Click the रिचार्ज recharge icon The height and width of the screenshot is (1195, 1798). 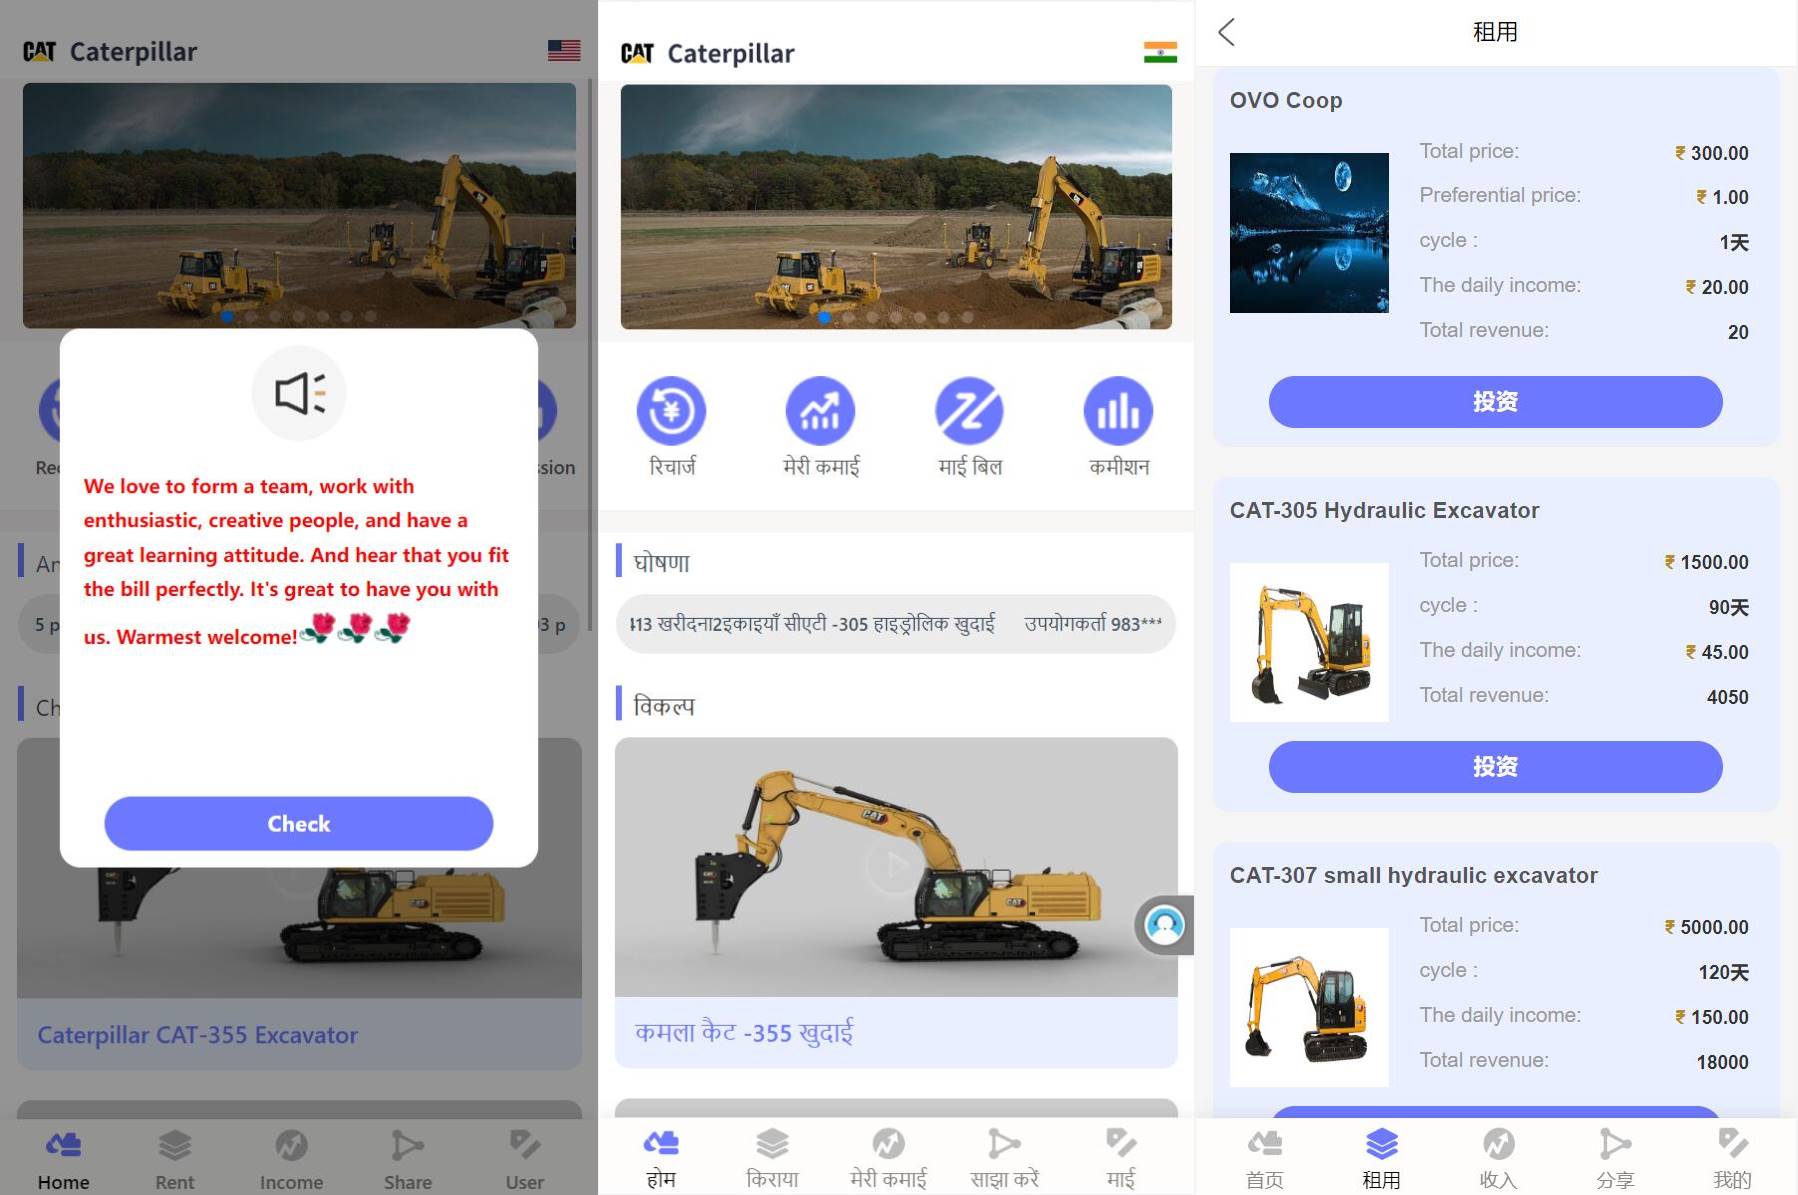[x=671, y=411]
